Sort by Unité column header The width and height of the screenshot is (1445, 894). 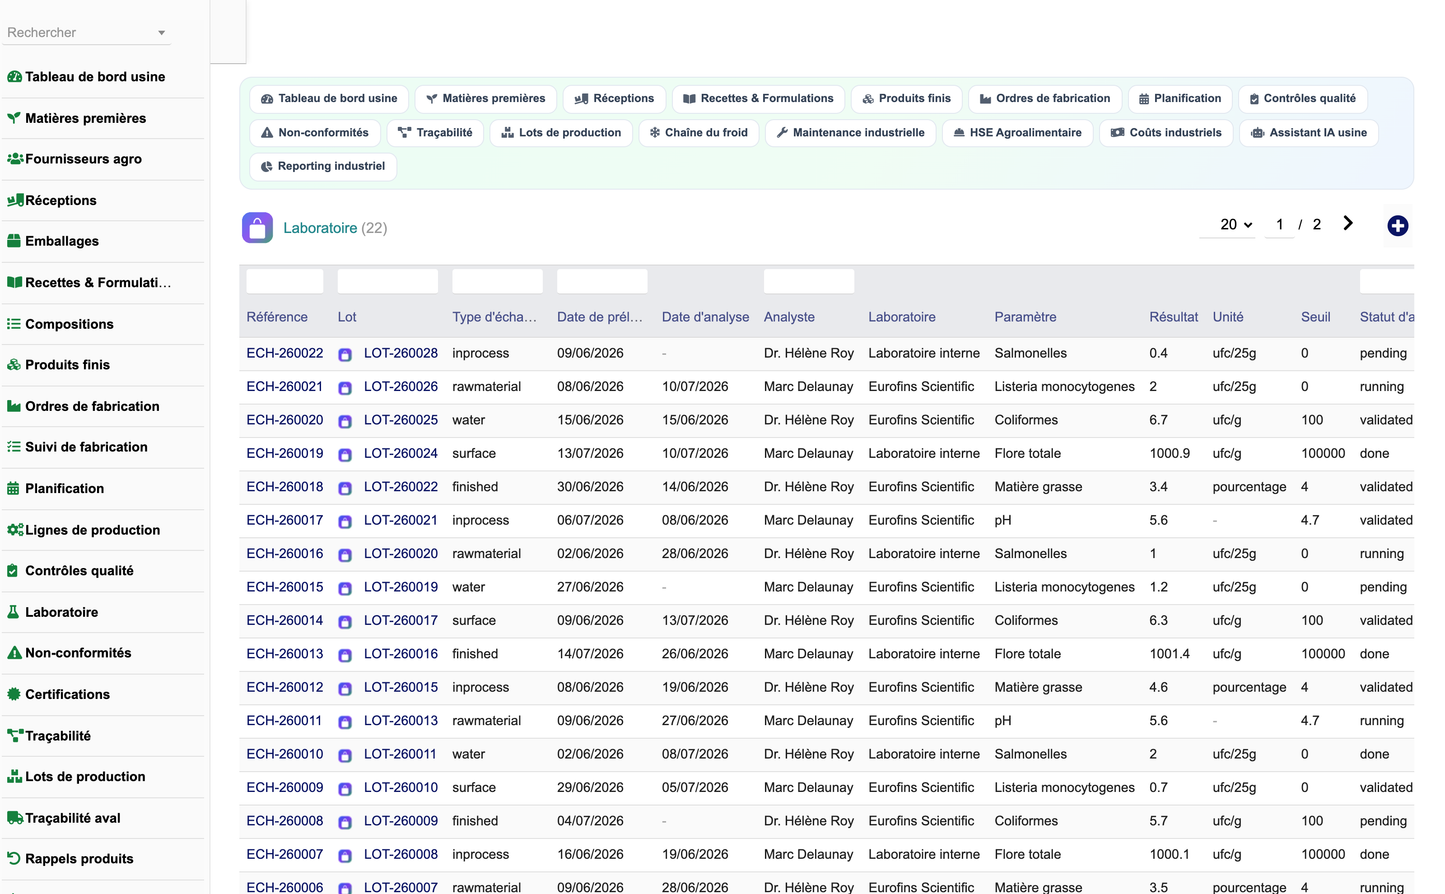[1228, 317]
